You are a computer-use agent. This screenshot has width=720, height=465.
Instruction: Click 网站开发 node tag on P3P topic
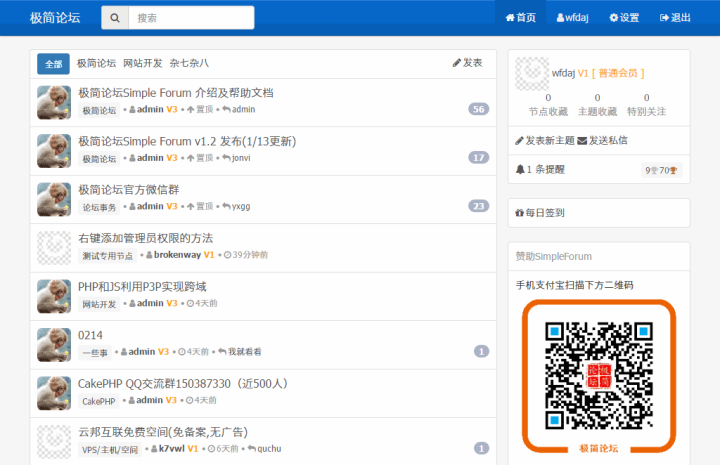[x=99, y=304]
